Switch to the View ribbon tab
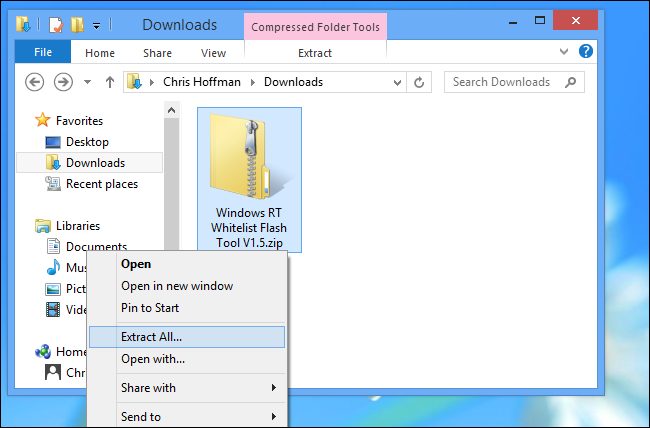Screen dimensions: 650x428 [213, 53]
